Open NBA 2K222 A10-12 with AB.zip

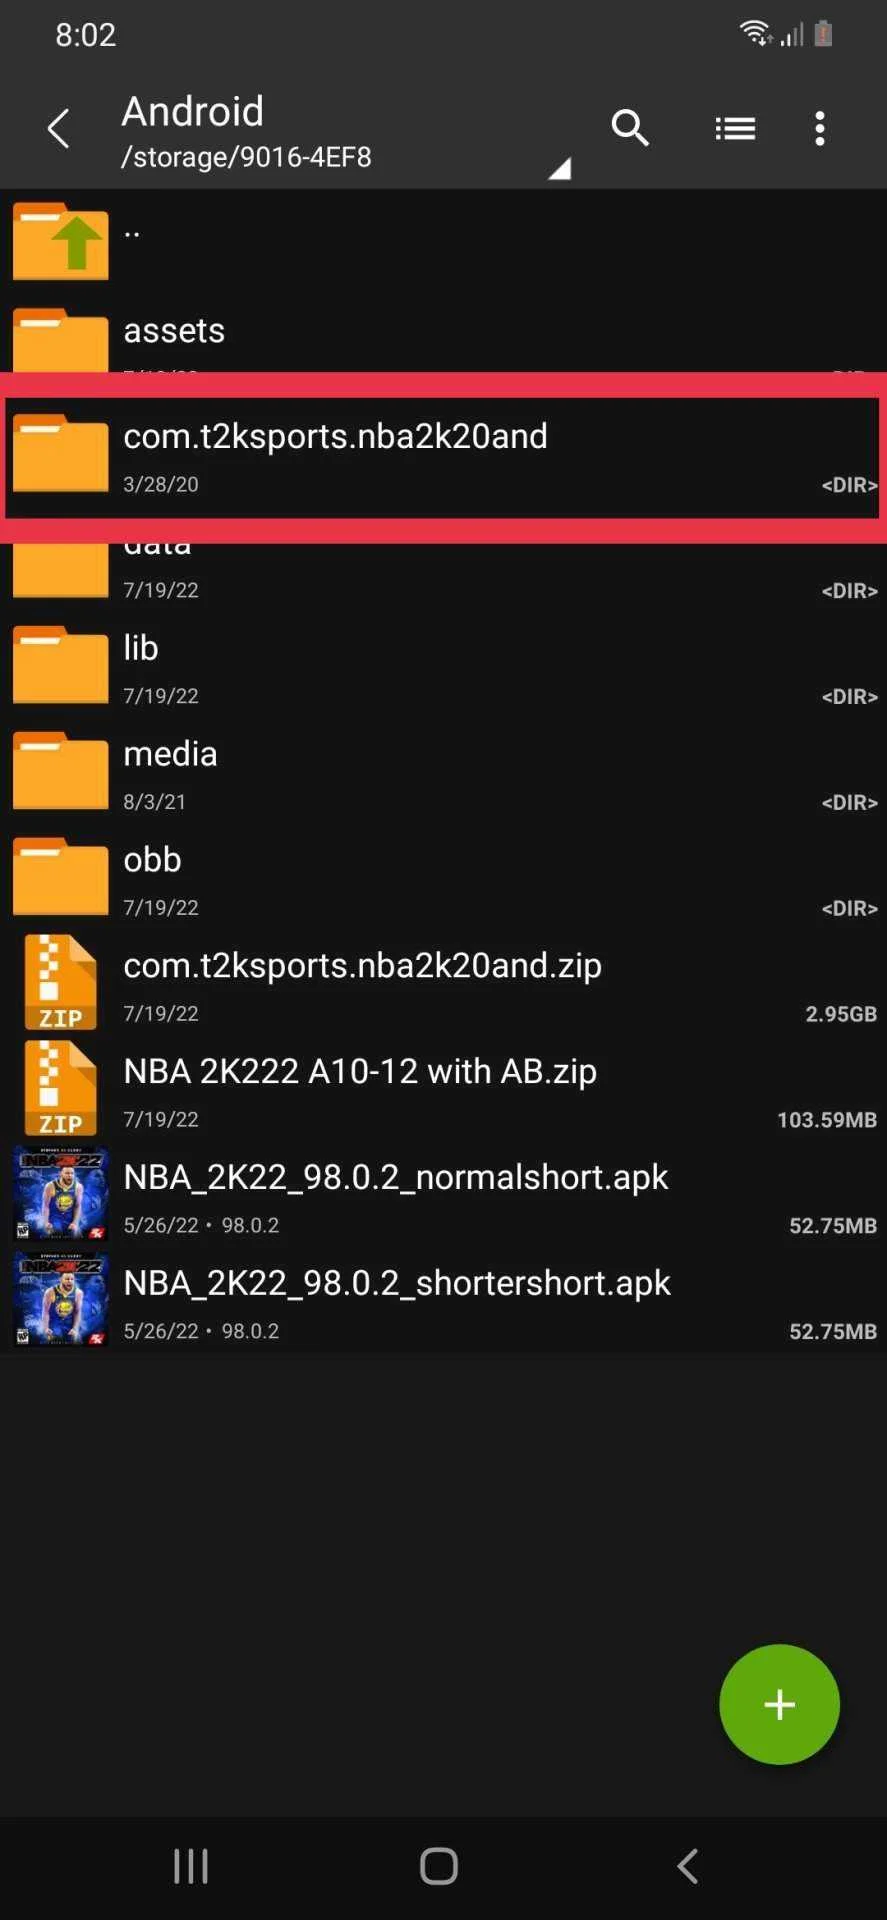tap(360, 1071)
